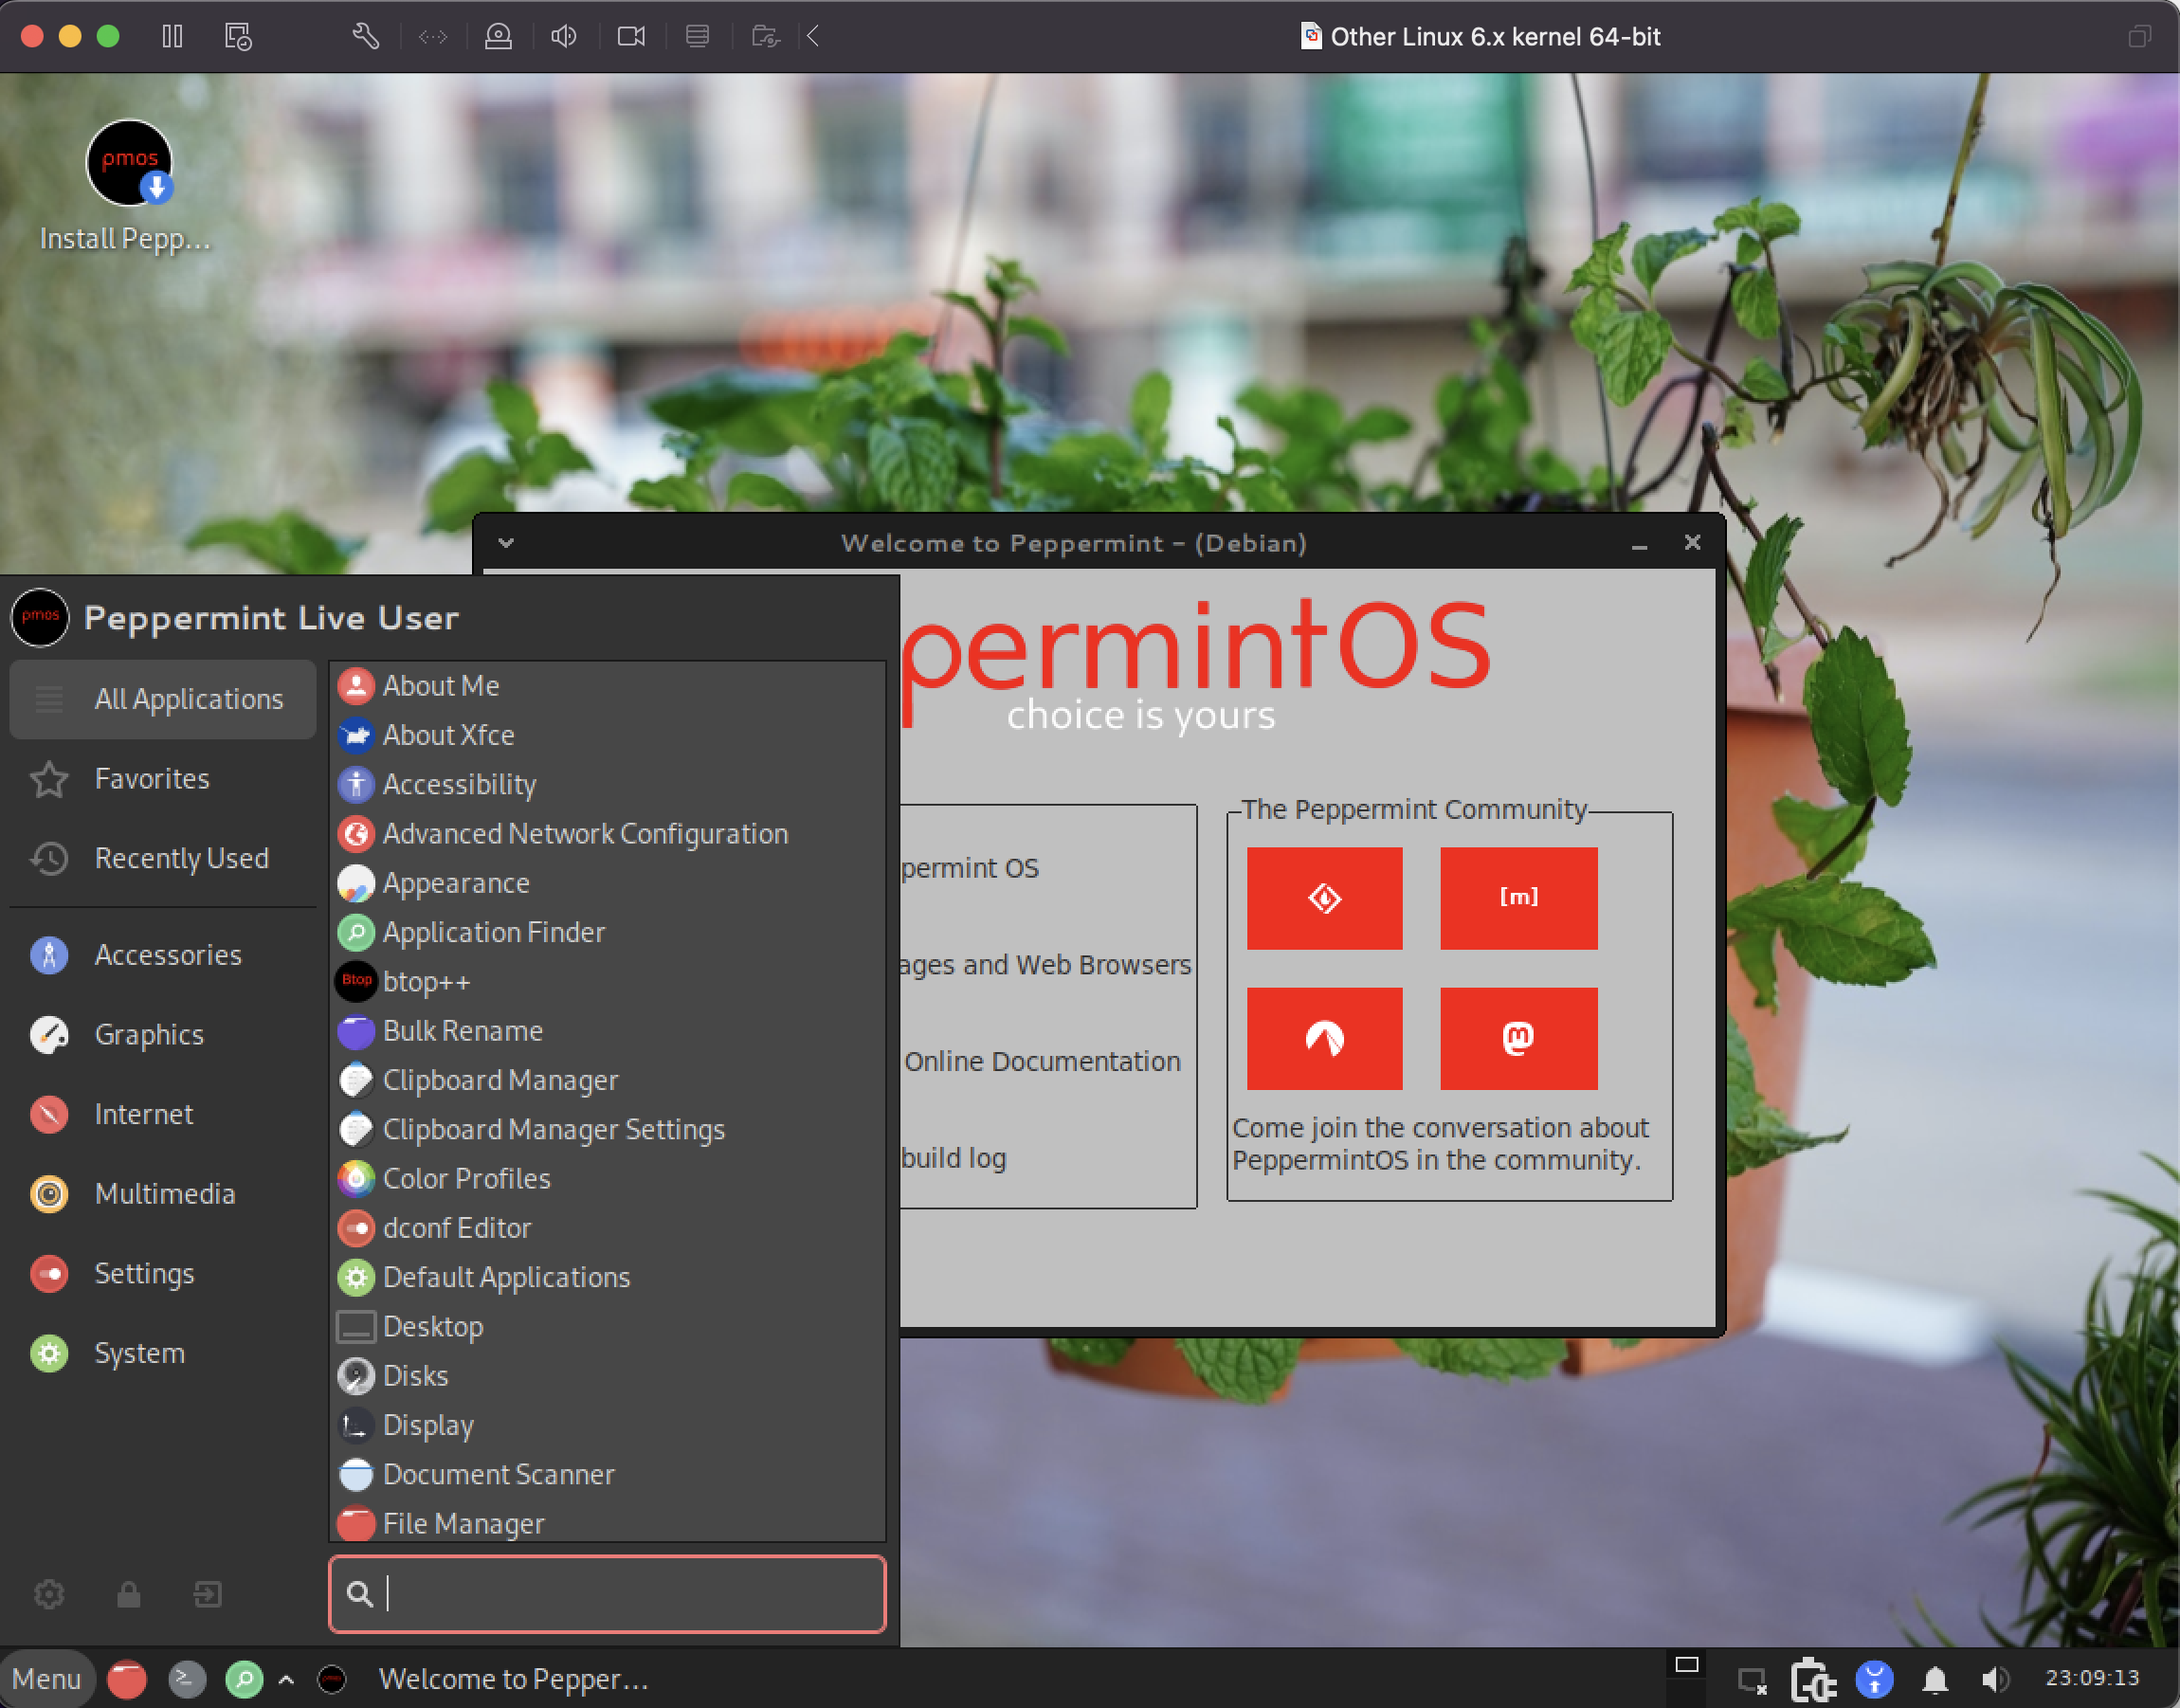This screenshot has width=2180, height=1708.
Task: Click the lock screen icon in menu
Action: (x=128, y=1593)
